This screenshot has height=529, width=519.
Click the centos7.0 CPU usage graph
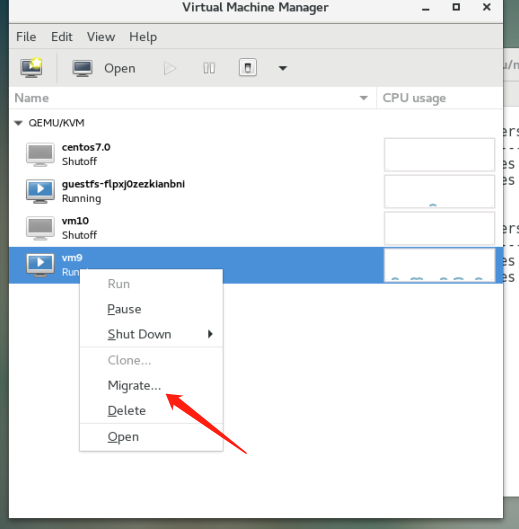tap(439, 155)
